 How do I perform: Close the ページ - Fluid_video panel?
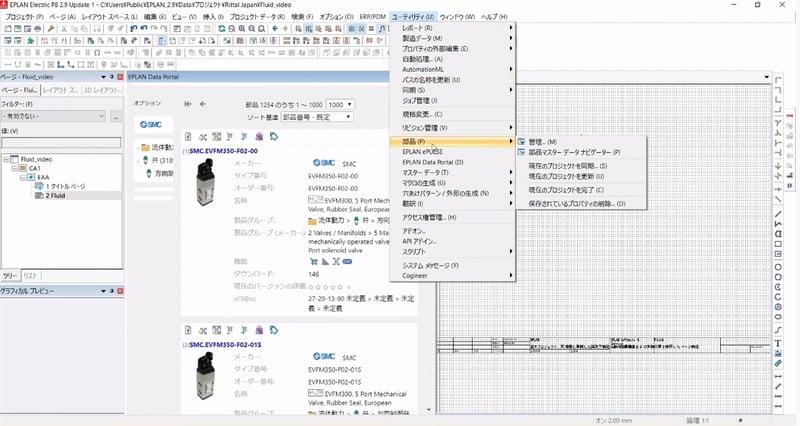click(x=120, y=77)
